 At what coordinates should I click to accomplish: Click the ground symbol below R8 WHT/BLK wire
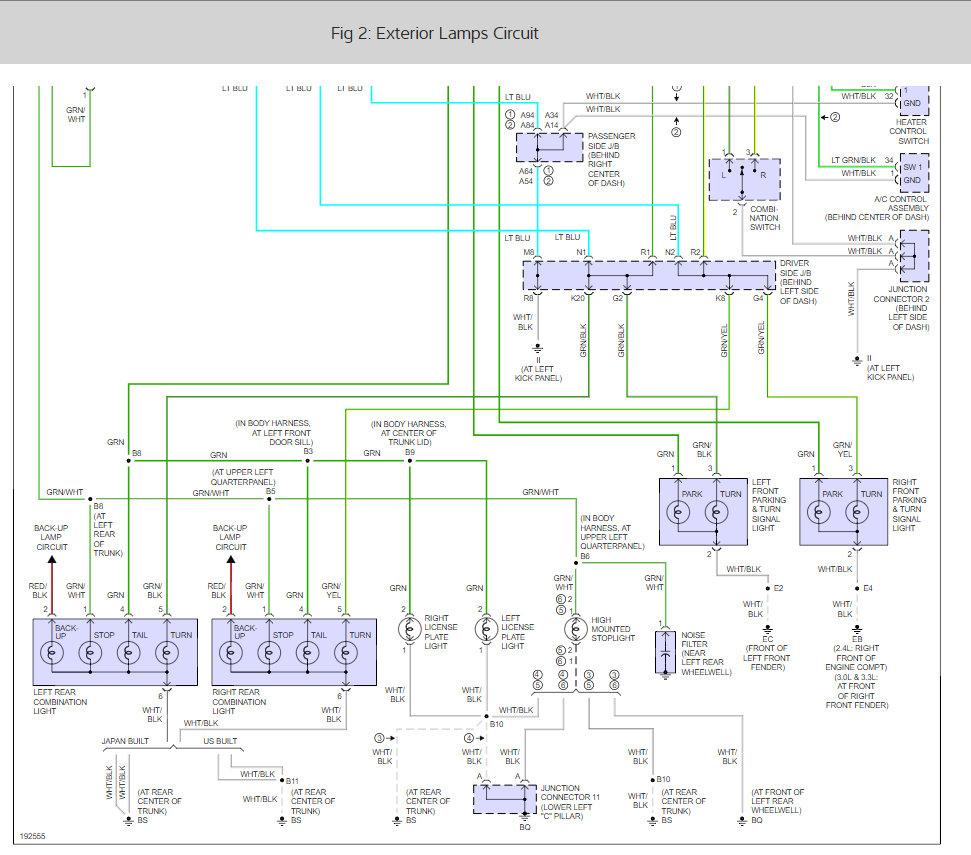538,349
